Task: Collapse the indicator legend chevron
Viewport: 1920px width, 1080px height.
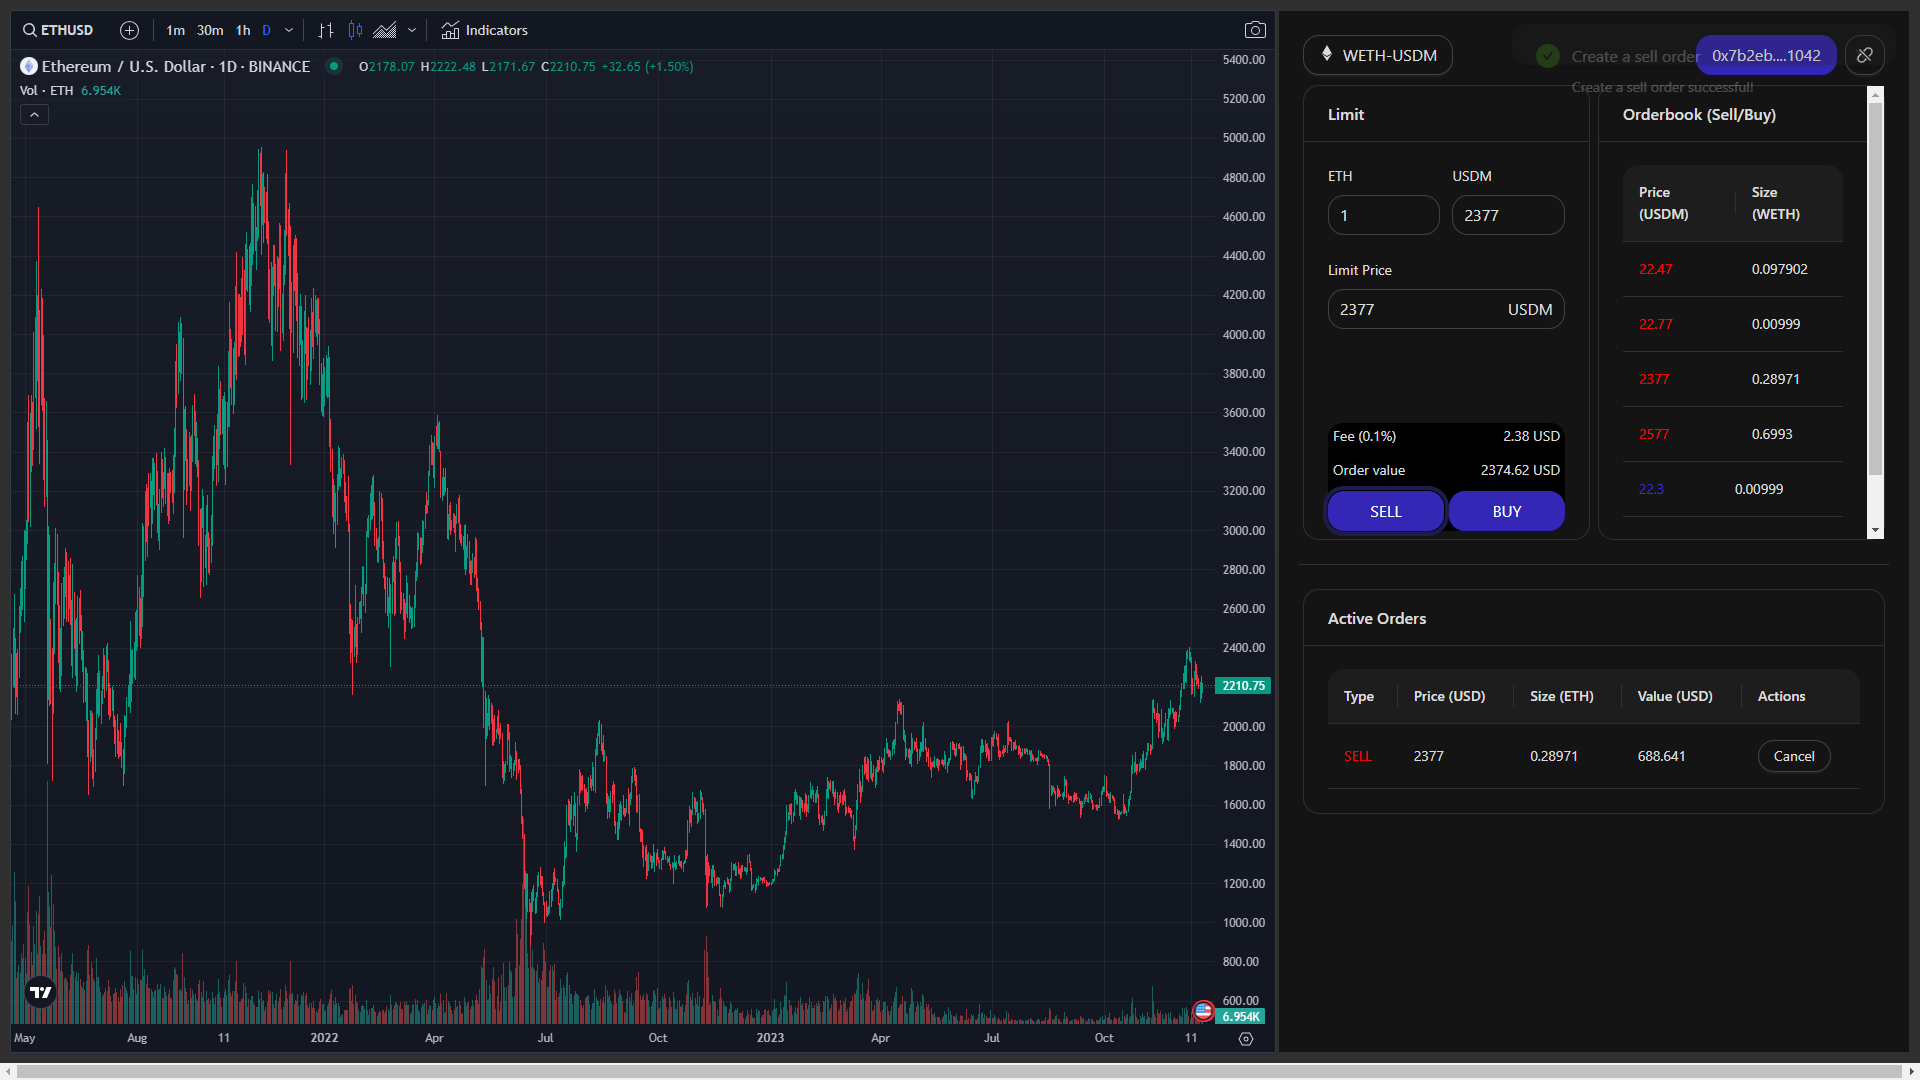Action: (x=34, y=115)
